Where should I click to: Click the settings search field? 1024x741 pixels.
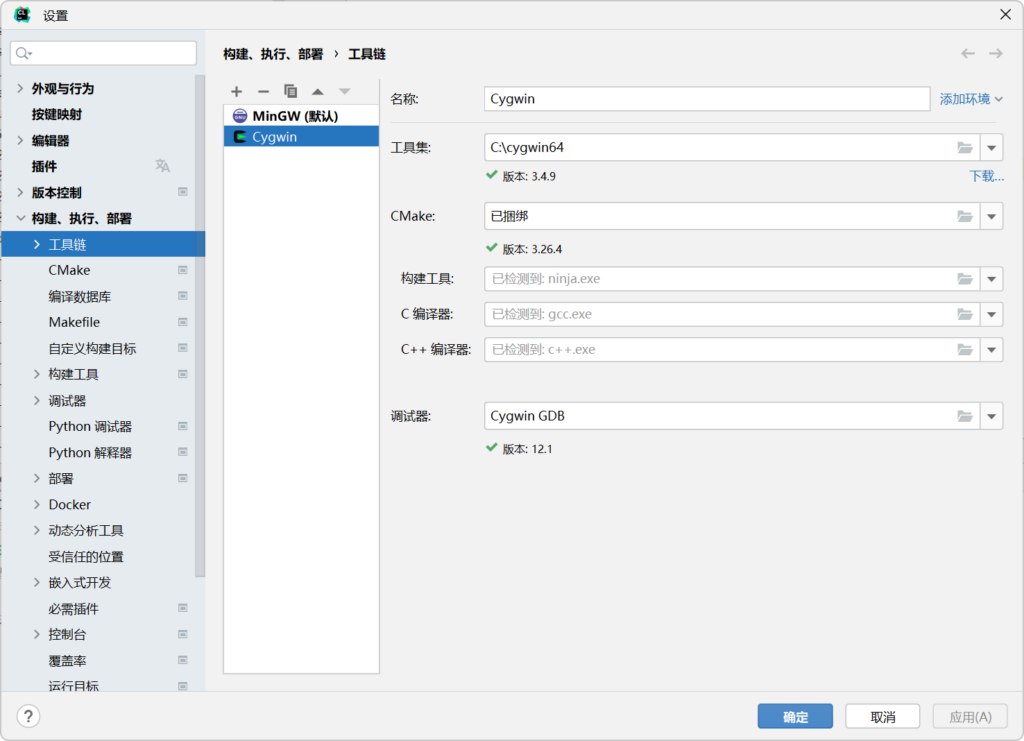[x=103, y=54]
